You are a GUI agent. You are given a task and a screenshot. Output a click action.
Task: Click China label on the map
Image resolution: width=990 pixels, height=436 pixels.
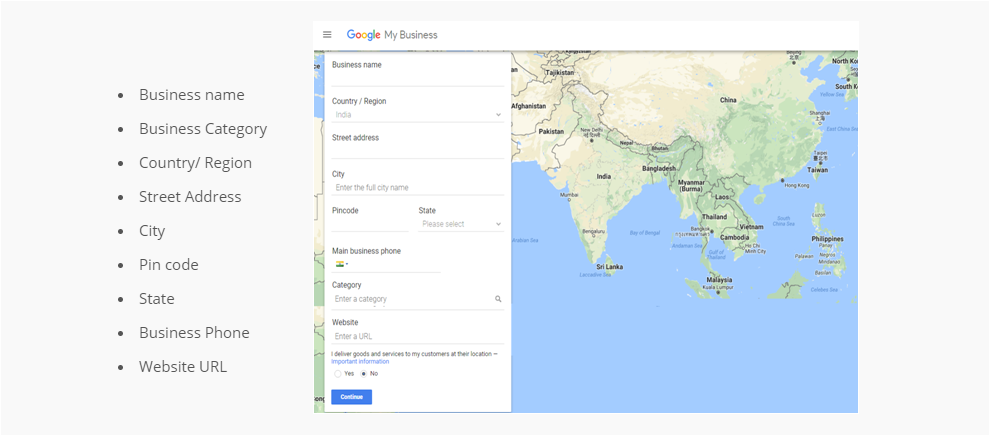click(727, 100)
